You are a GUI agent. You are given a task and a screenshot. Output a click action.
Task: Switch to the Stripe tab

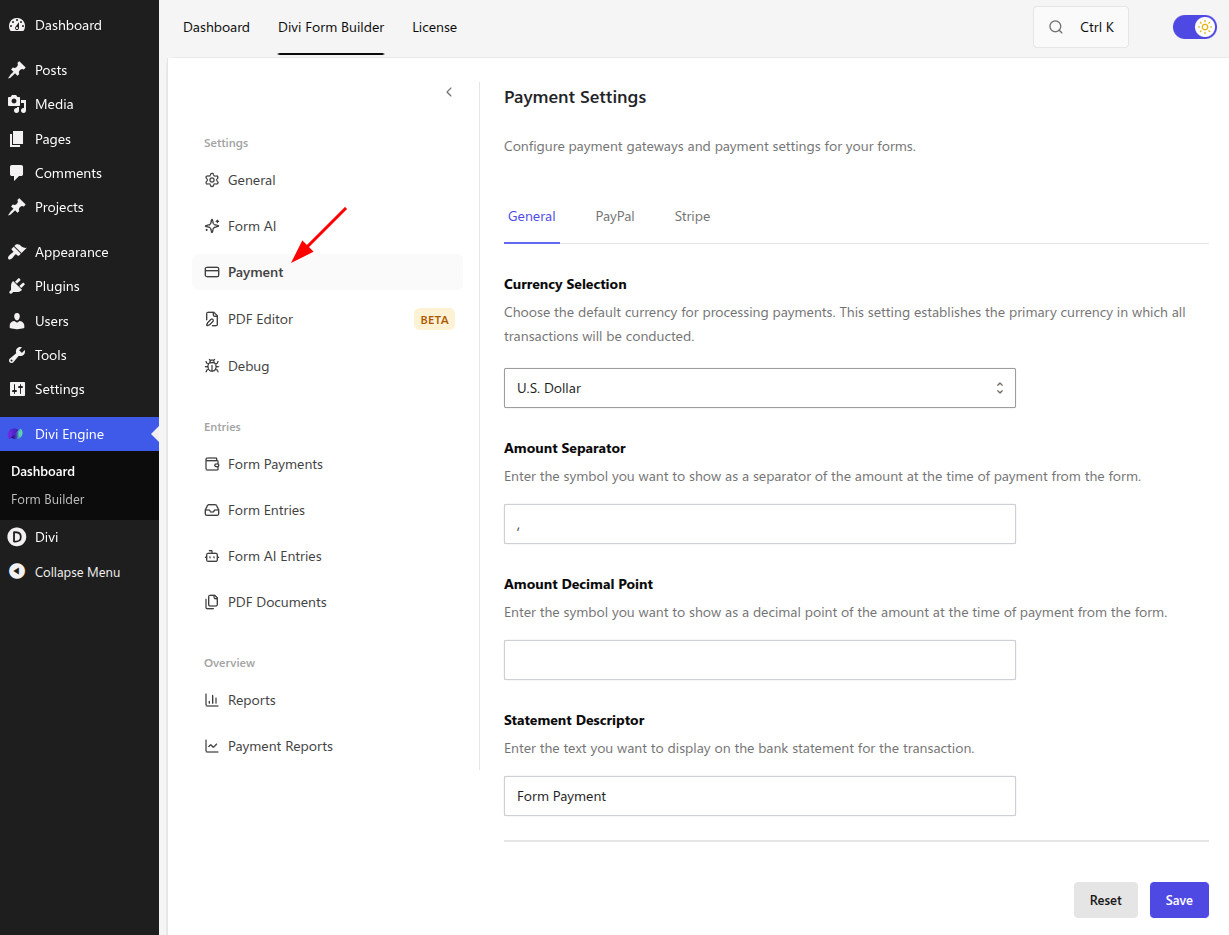tap(692, 216)
